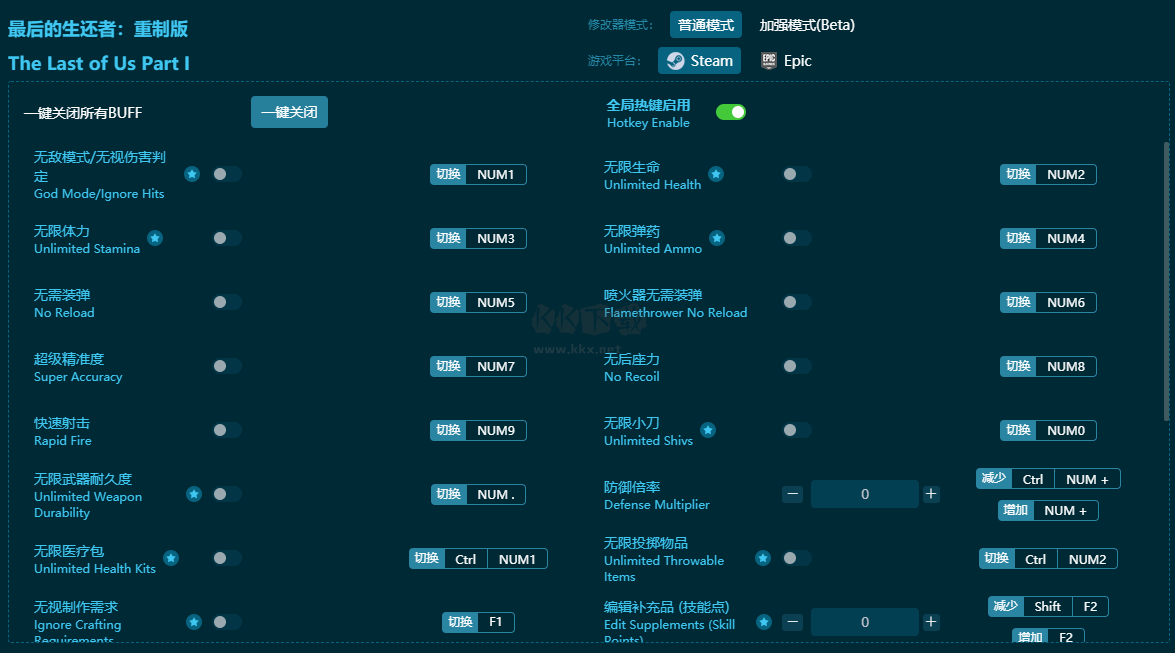Select the Epic platform option
Screen dimensions: 1175x653
(x=786, y=61)
